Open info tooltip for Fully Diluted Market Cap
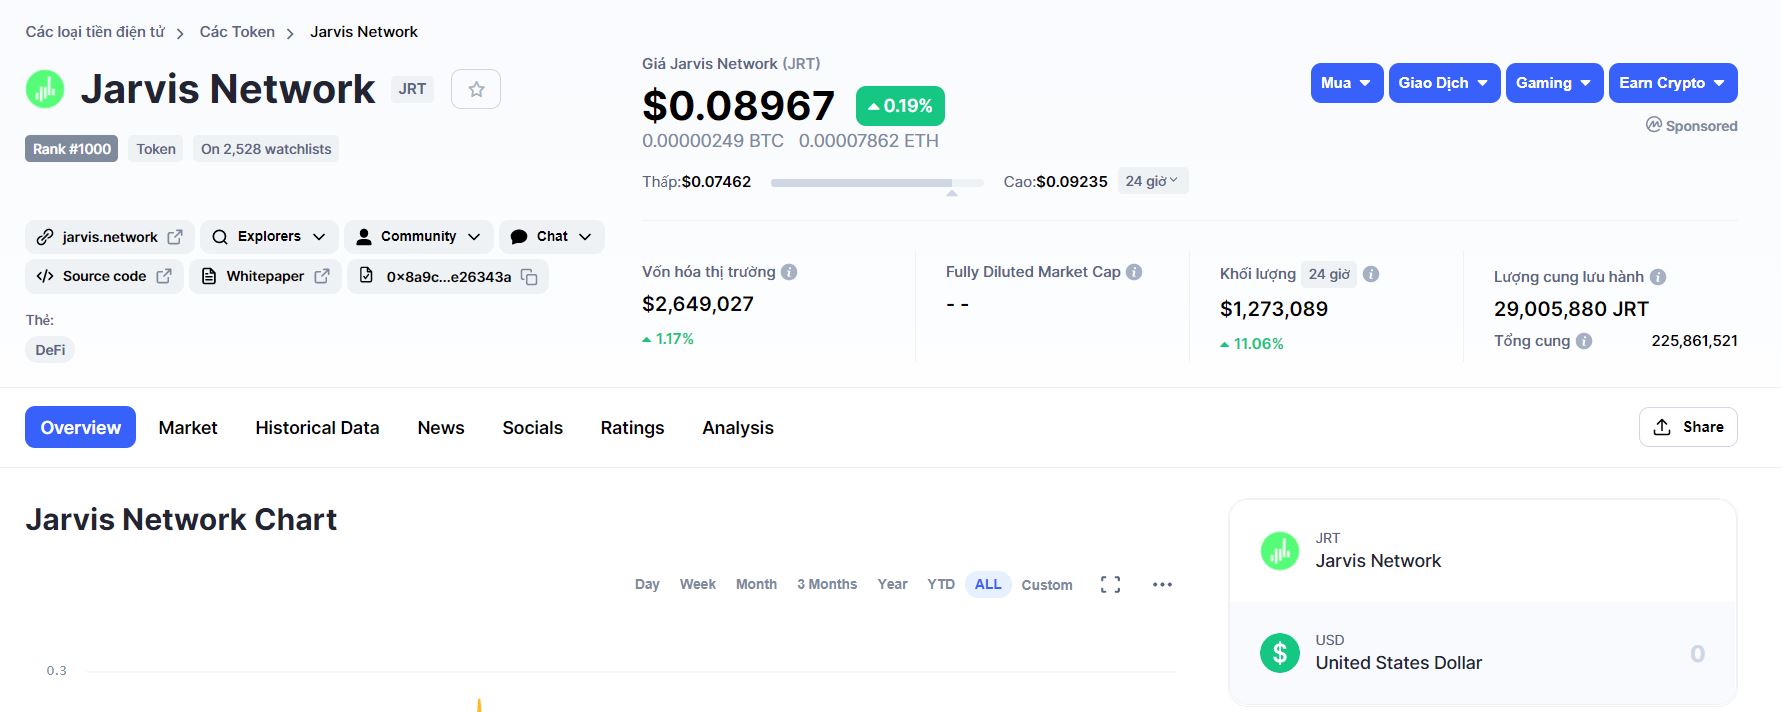 [1134, 272]
